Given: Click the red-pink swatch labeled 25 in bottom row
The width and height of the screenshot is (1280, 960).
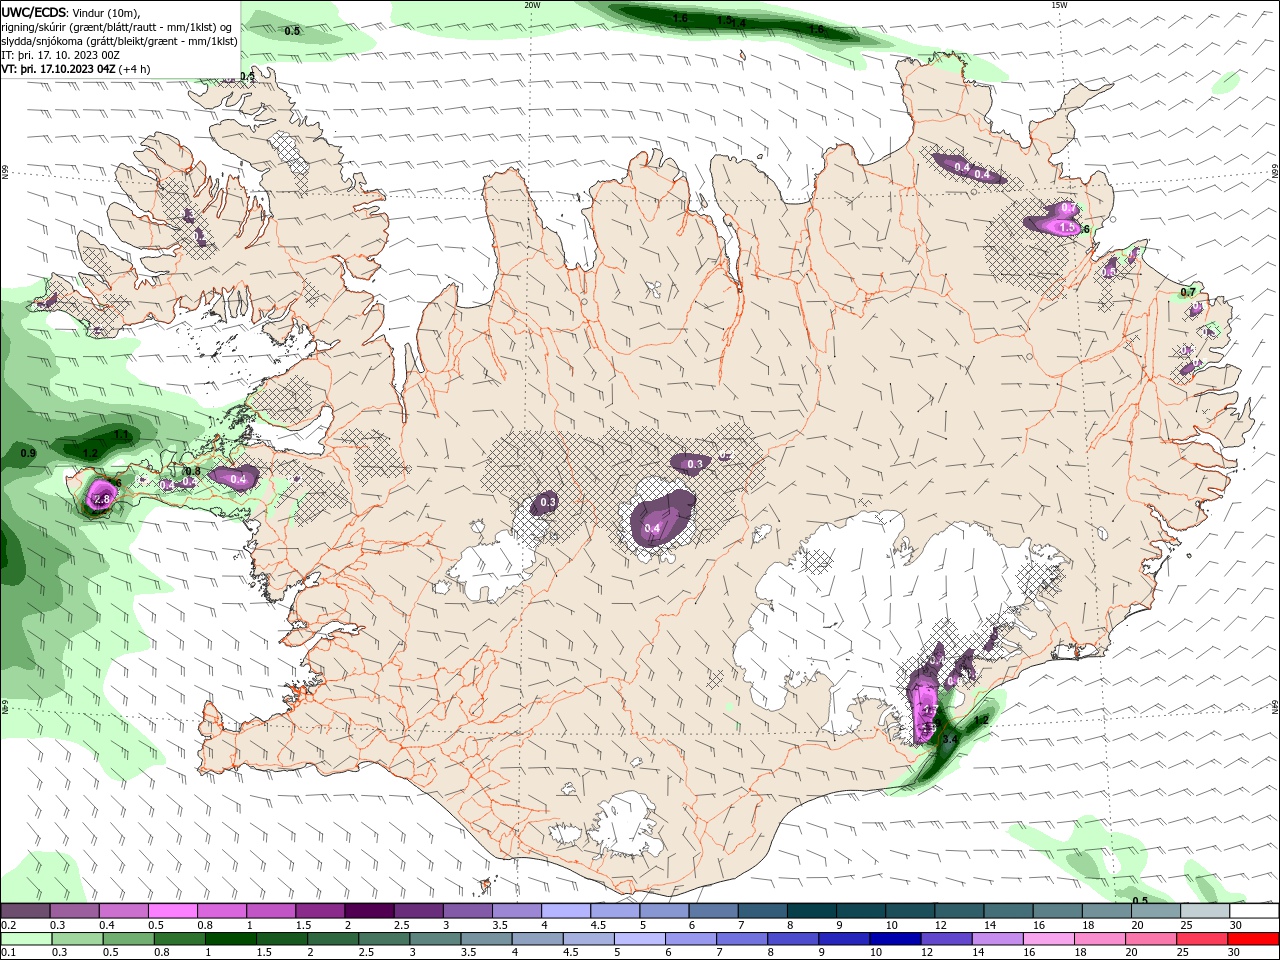Looking at the screenshot, I should click(1201, 939).
